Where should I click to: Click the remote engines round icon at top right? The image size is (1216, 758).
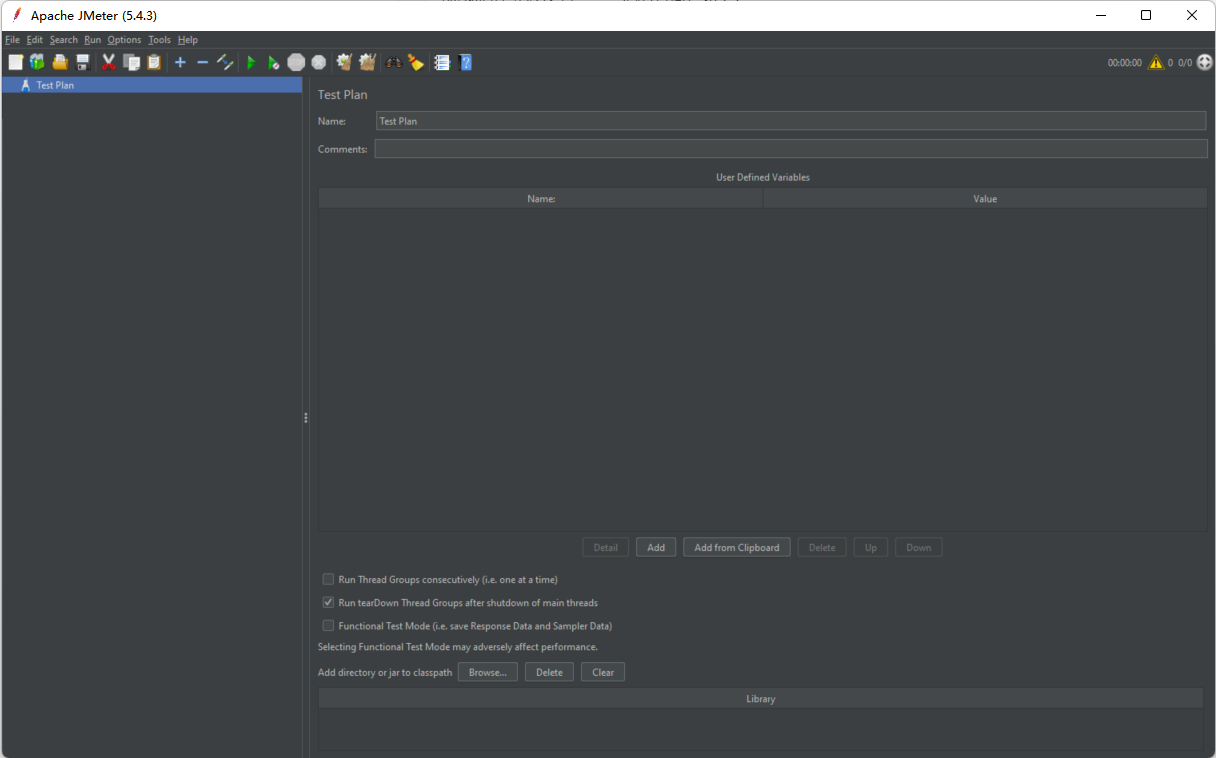tap(1205, 62)
